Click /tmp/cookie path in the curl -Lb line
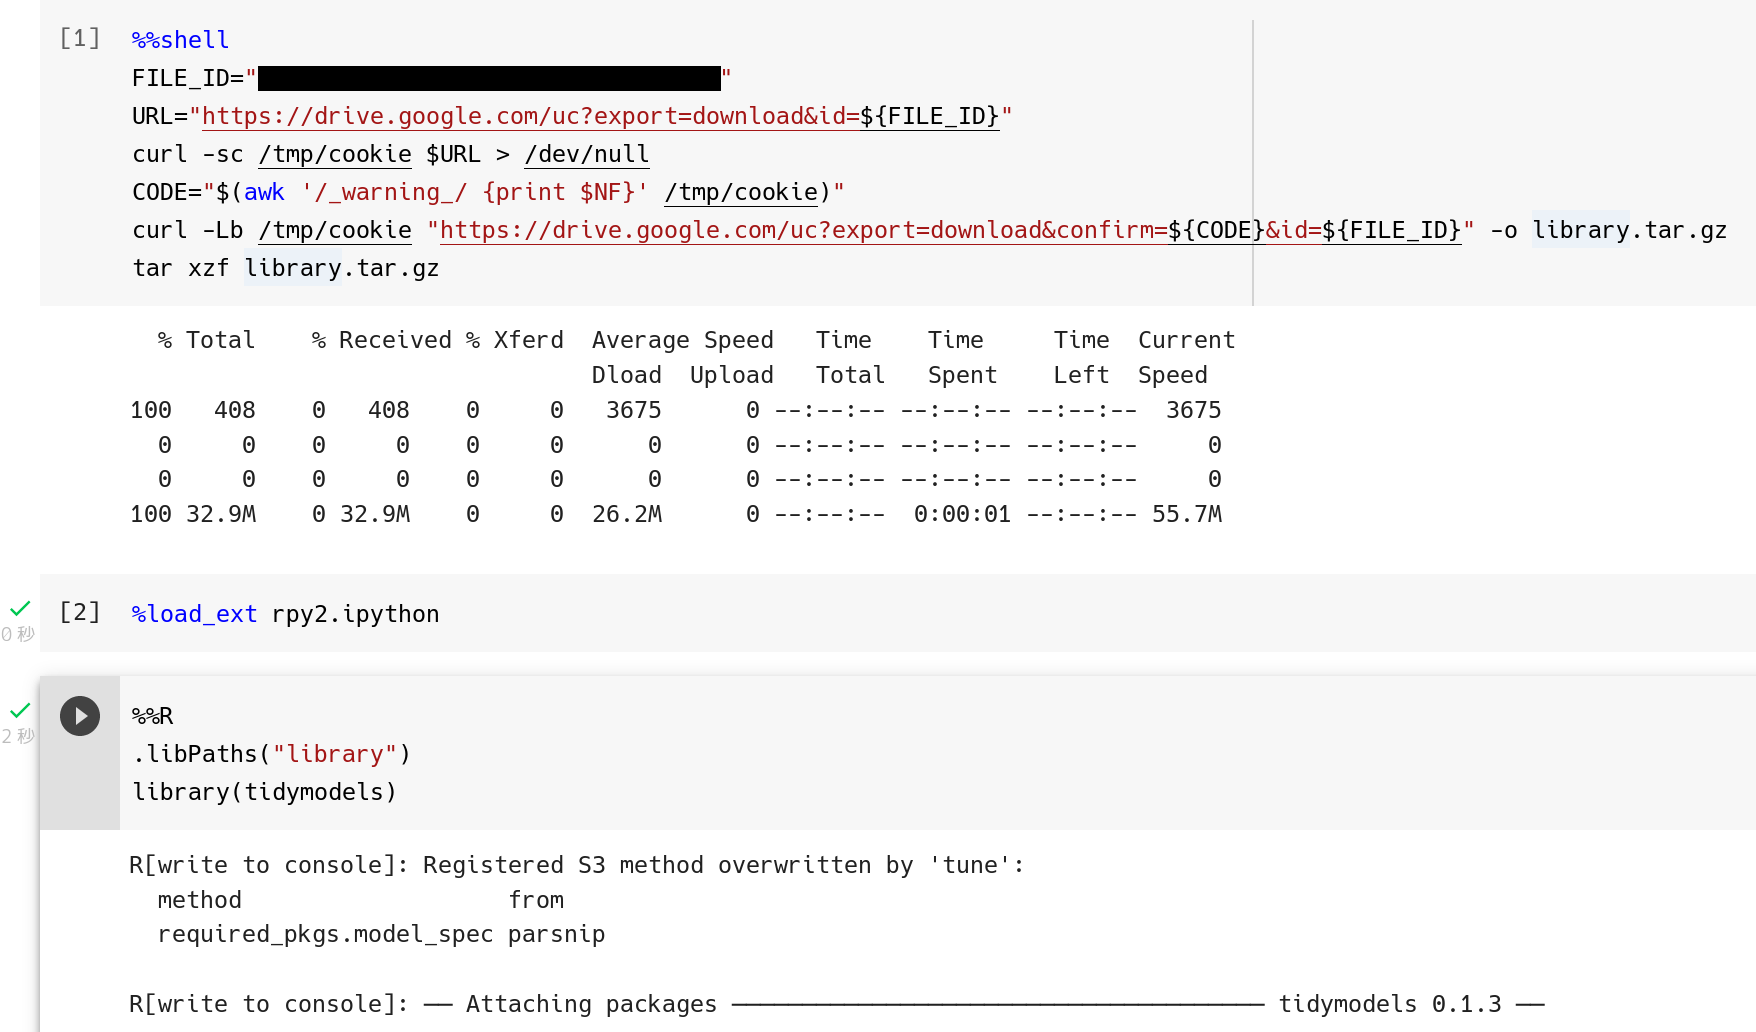 click(335, 230)
